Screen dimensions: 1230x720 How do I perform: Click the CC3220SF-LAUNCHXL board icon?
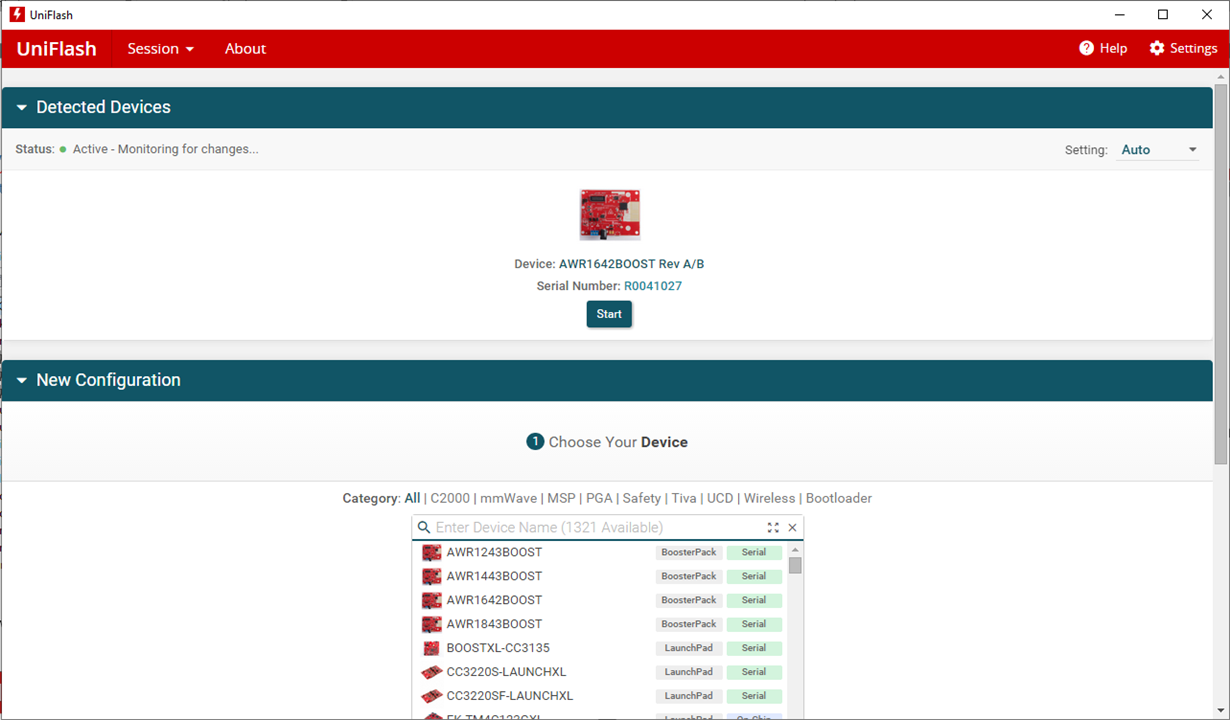pyautogui.click(x=431, y=696)
